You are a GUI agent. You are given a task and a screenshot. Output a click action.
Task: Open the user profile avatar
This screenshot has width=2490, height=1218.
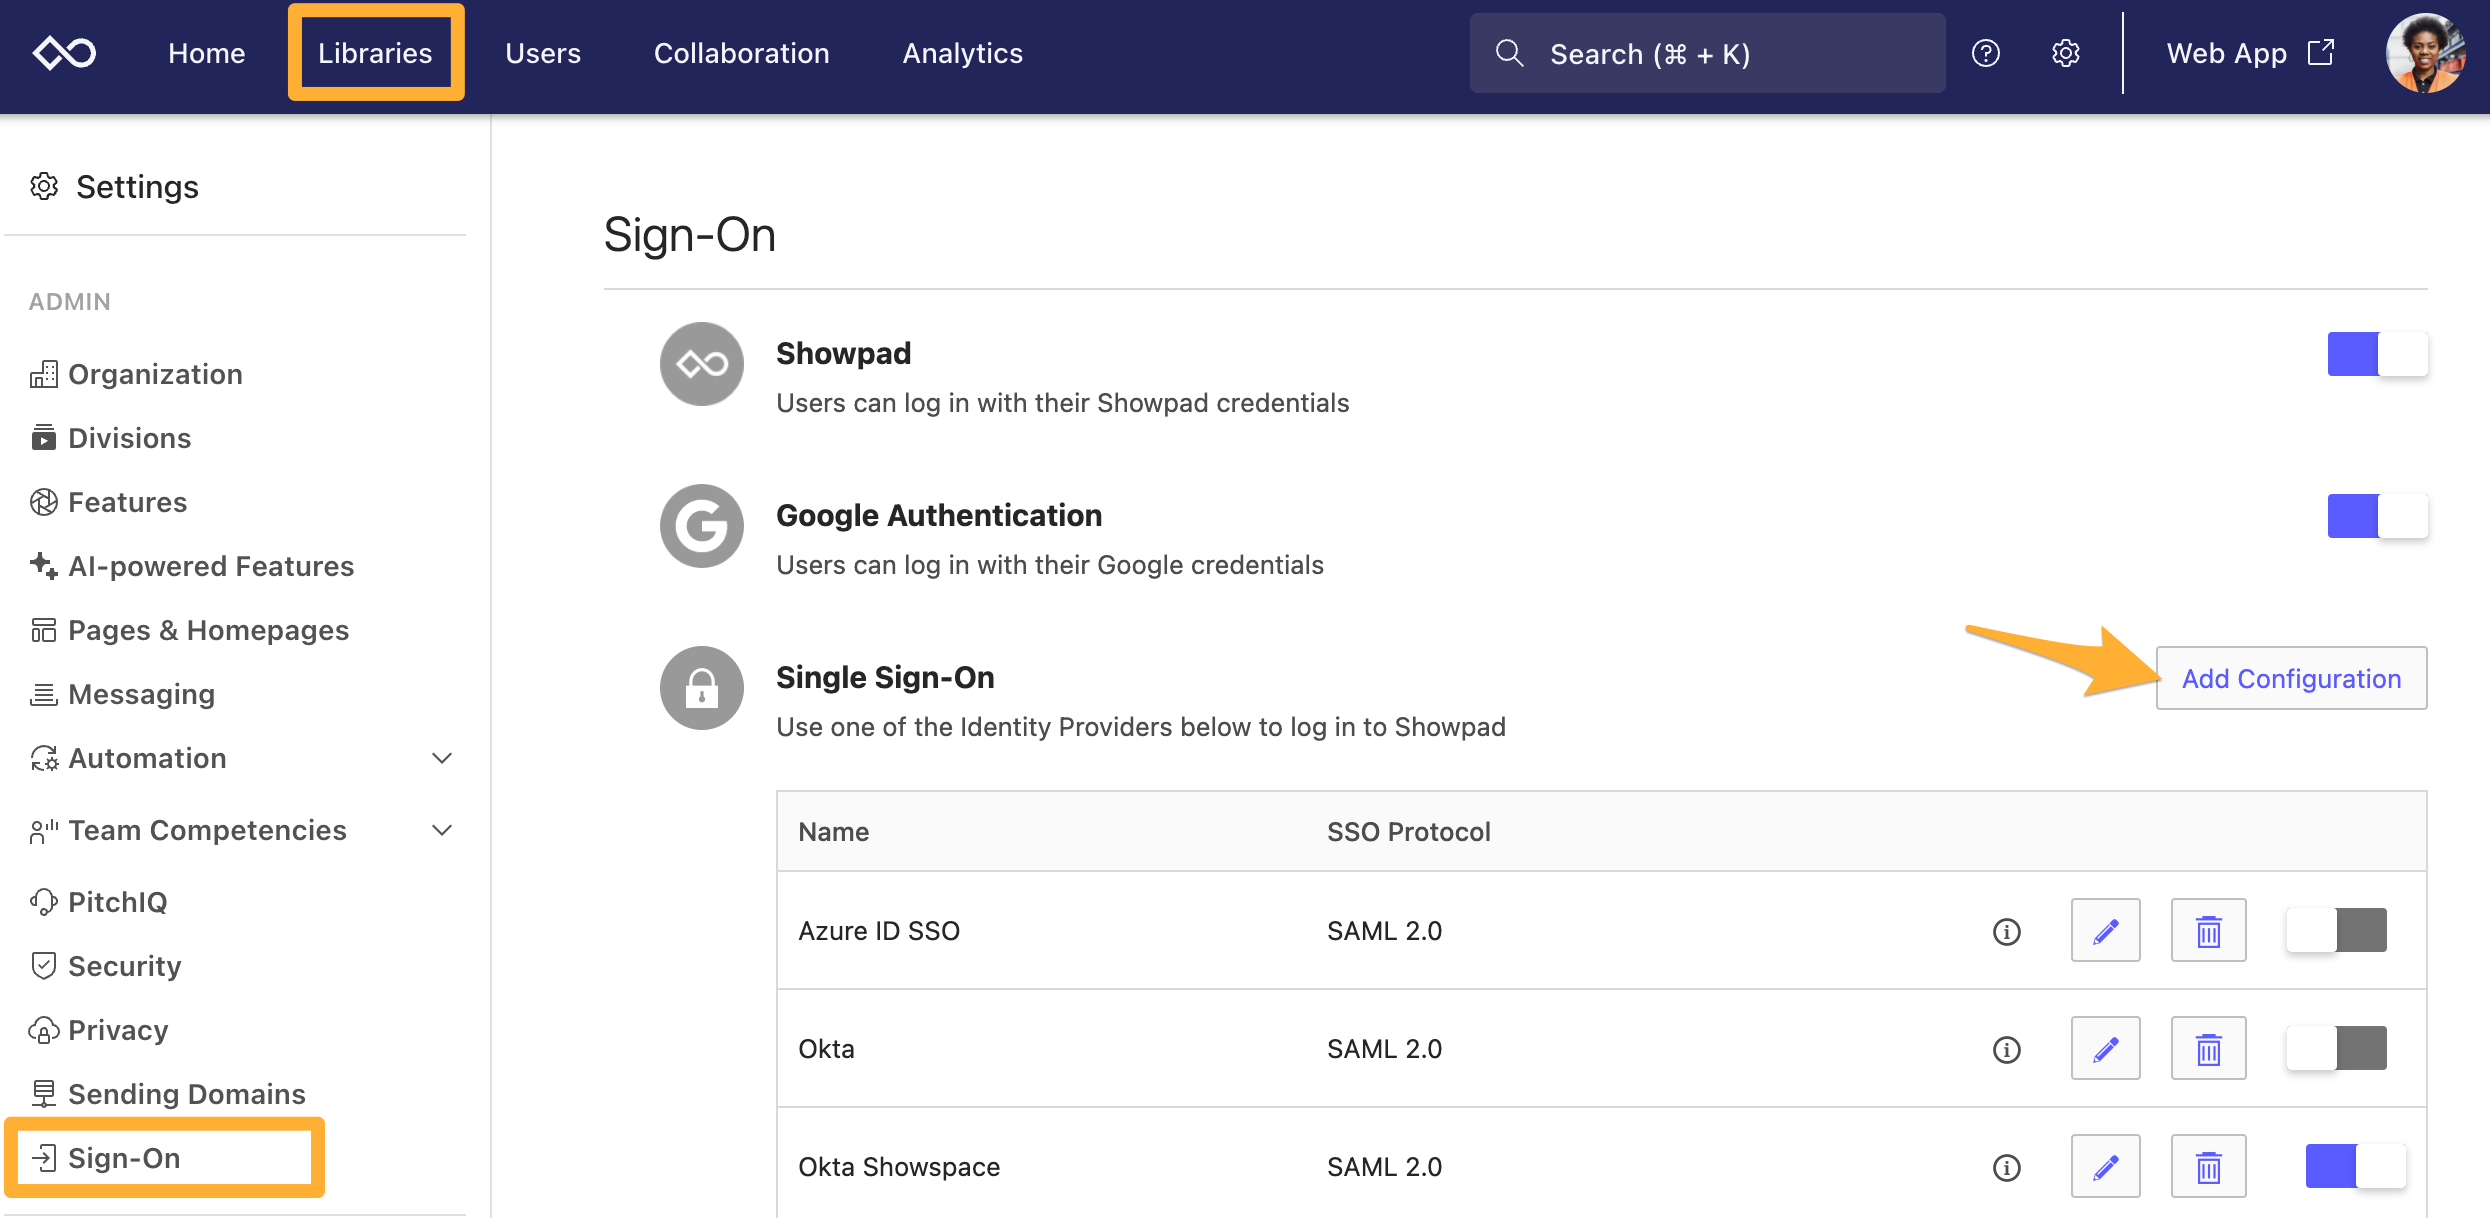2425,53
